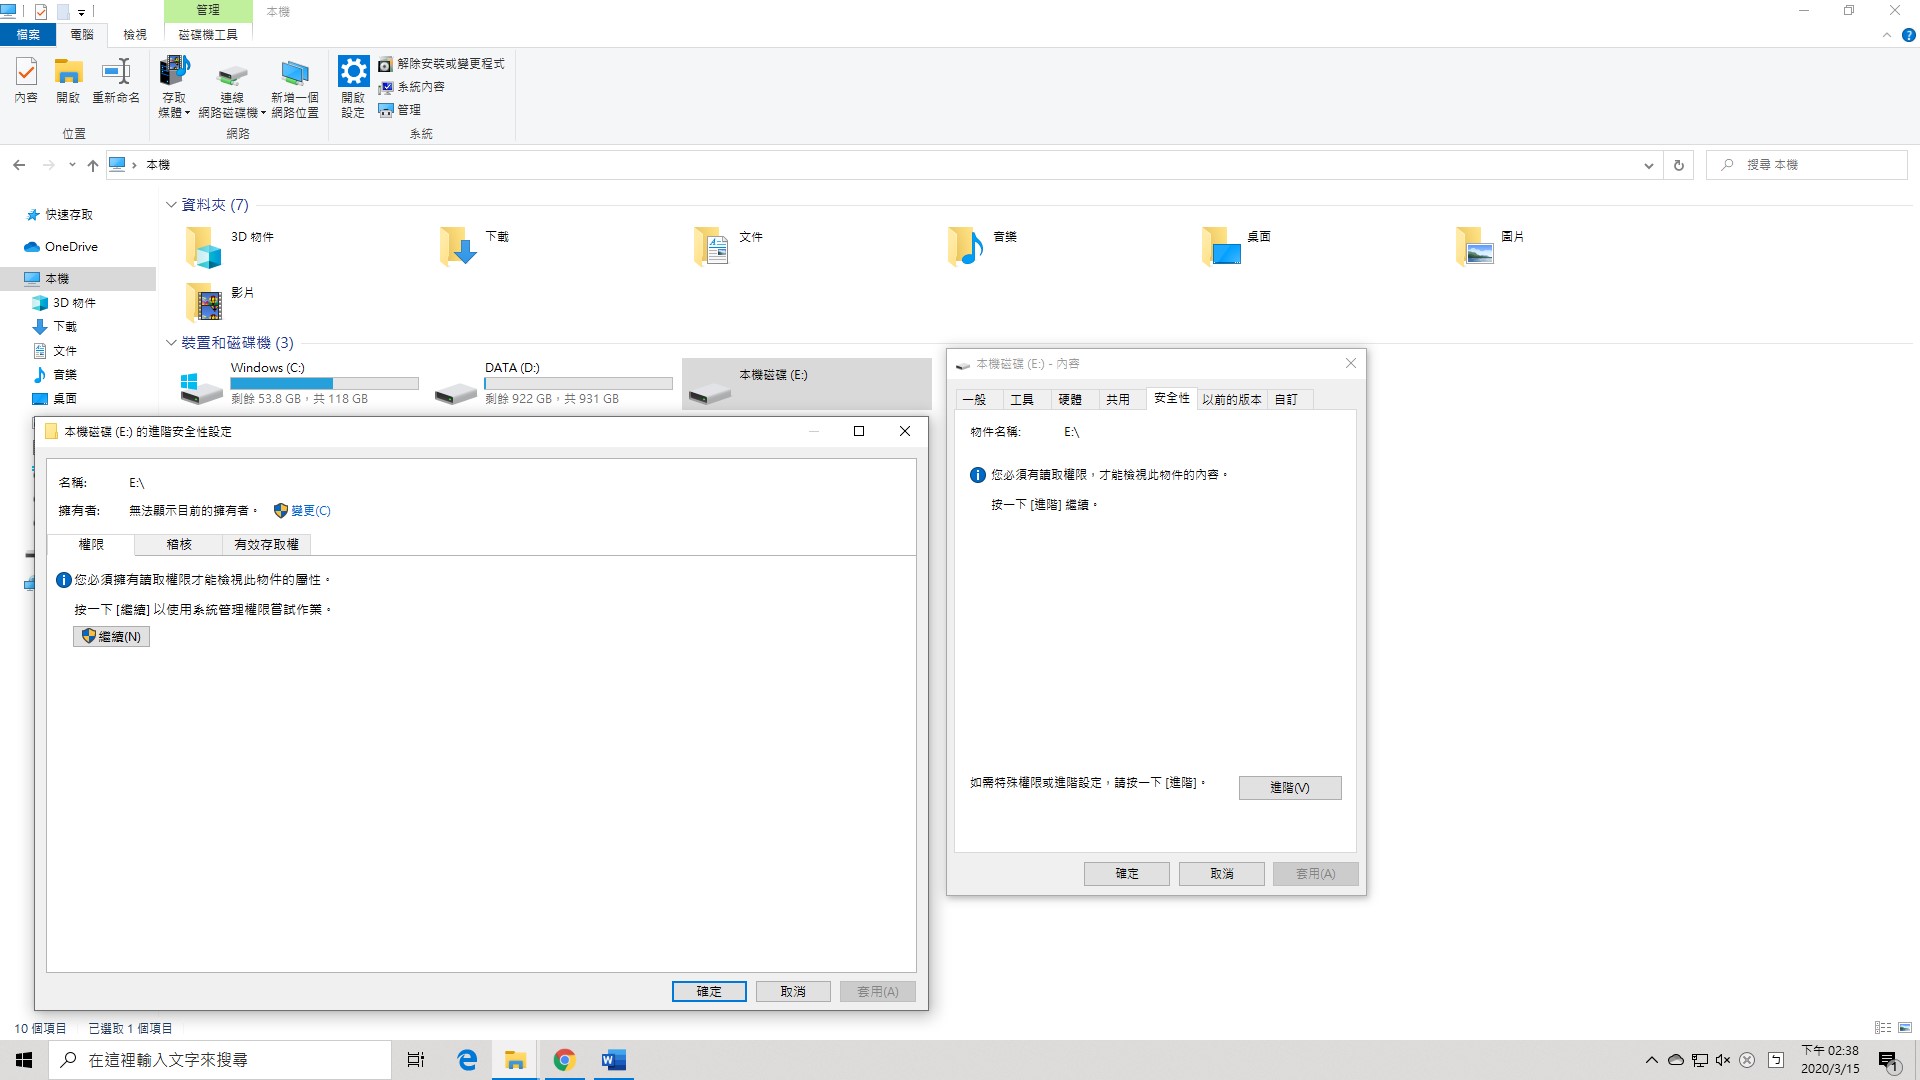The image size is (1920, 1080).
Task: Open the 共用 (Sharing) tab in drive properties
Action: [x=1117, y=400]
